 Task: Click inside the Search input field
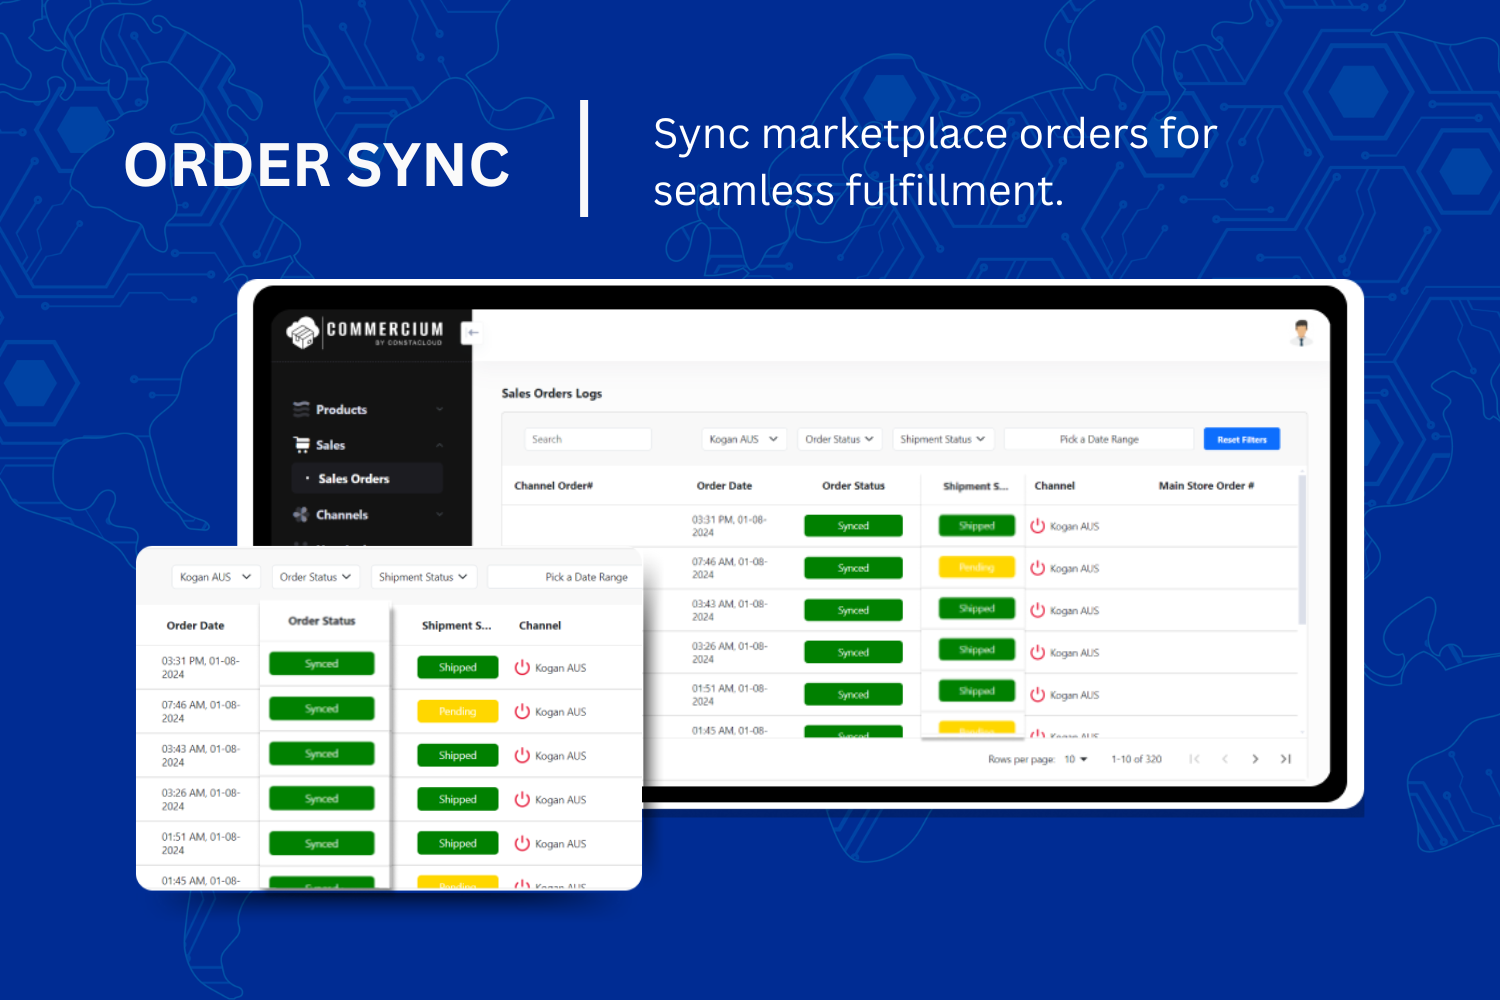click(x=588, y=438)
